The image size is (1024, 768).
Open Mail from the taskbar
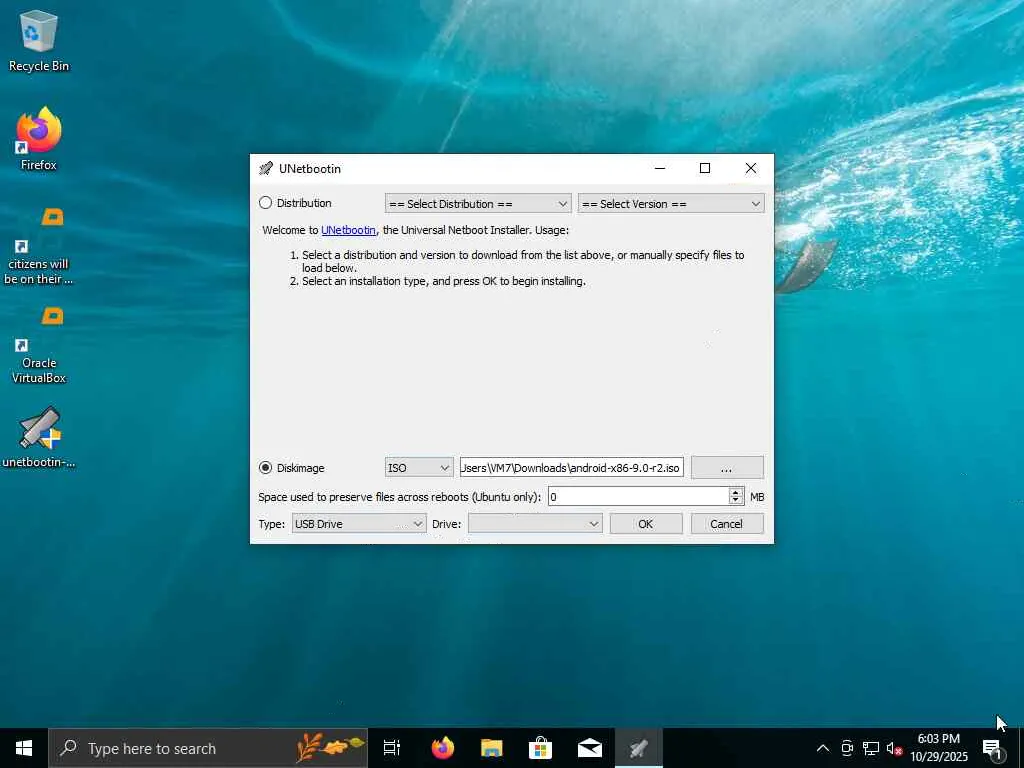(590, 748)
